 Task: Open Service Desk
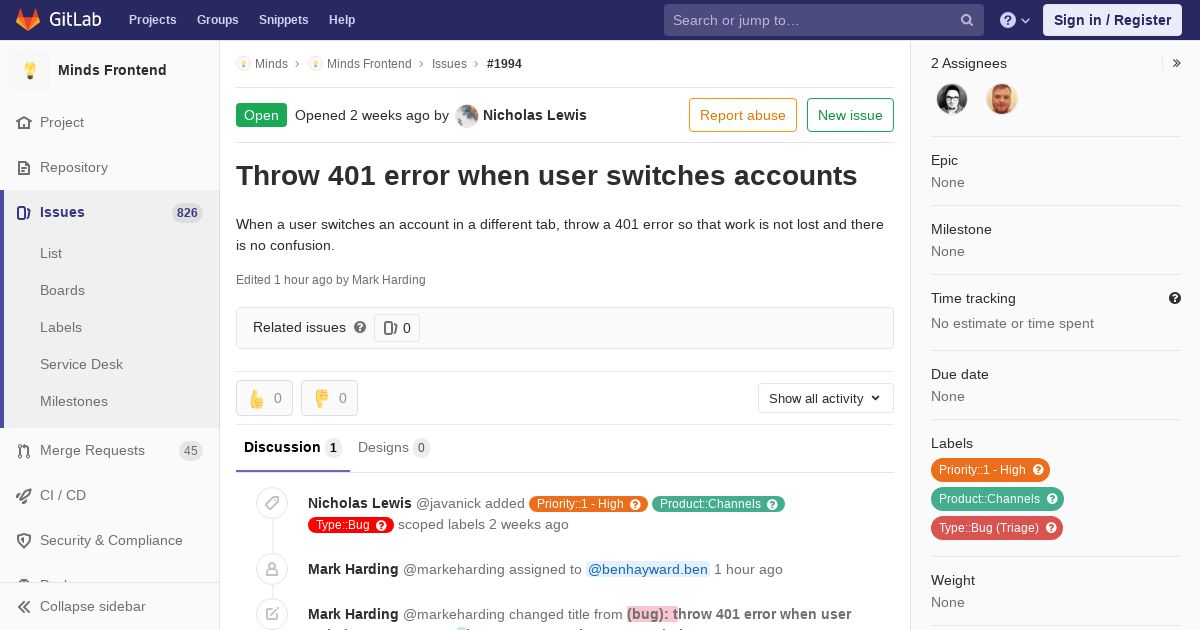click(81, 364)
